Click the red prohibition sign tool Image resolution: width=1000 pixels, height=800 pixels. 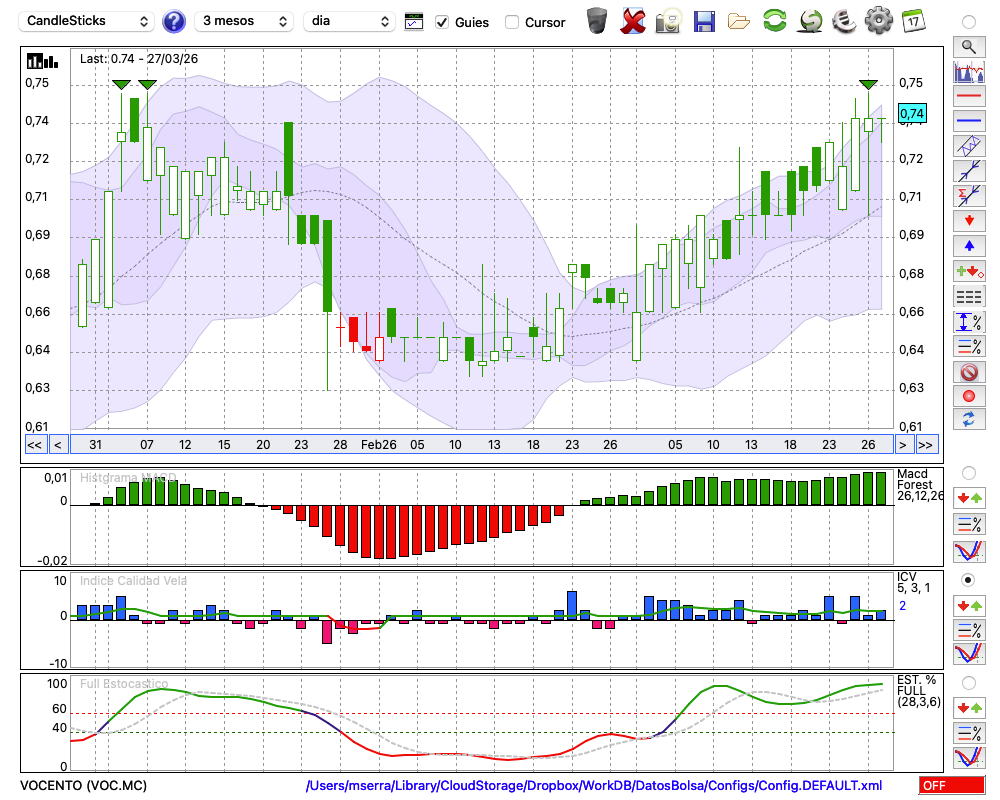pyautogui.click(x=968, y=372)
